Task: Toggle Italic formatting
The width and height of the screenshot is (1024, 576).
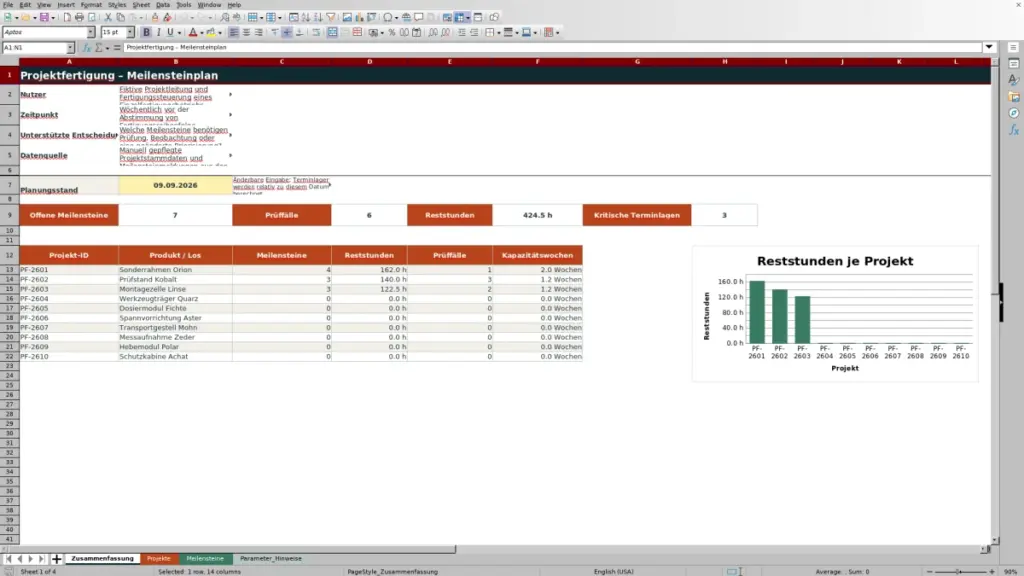Action: point(158,33)
